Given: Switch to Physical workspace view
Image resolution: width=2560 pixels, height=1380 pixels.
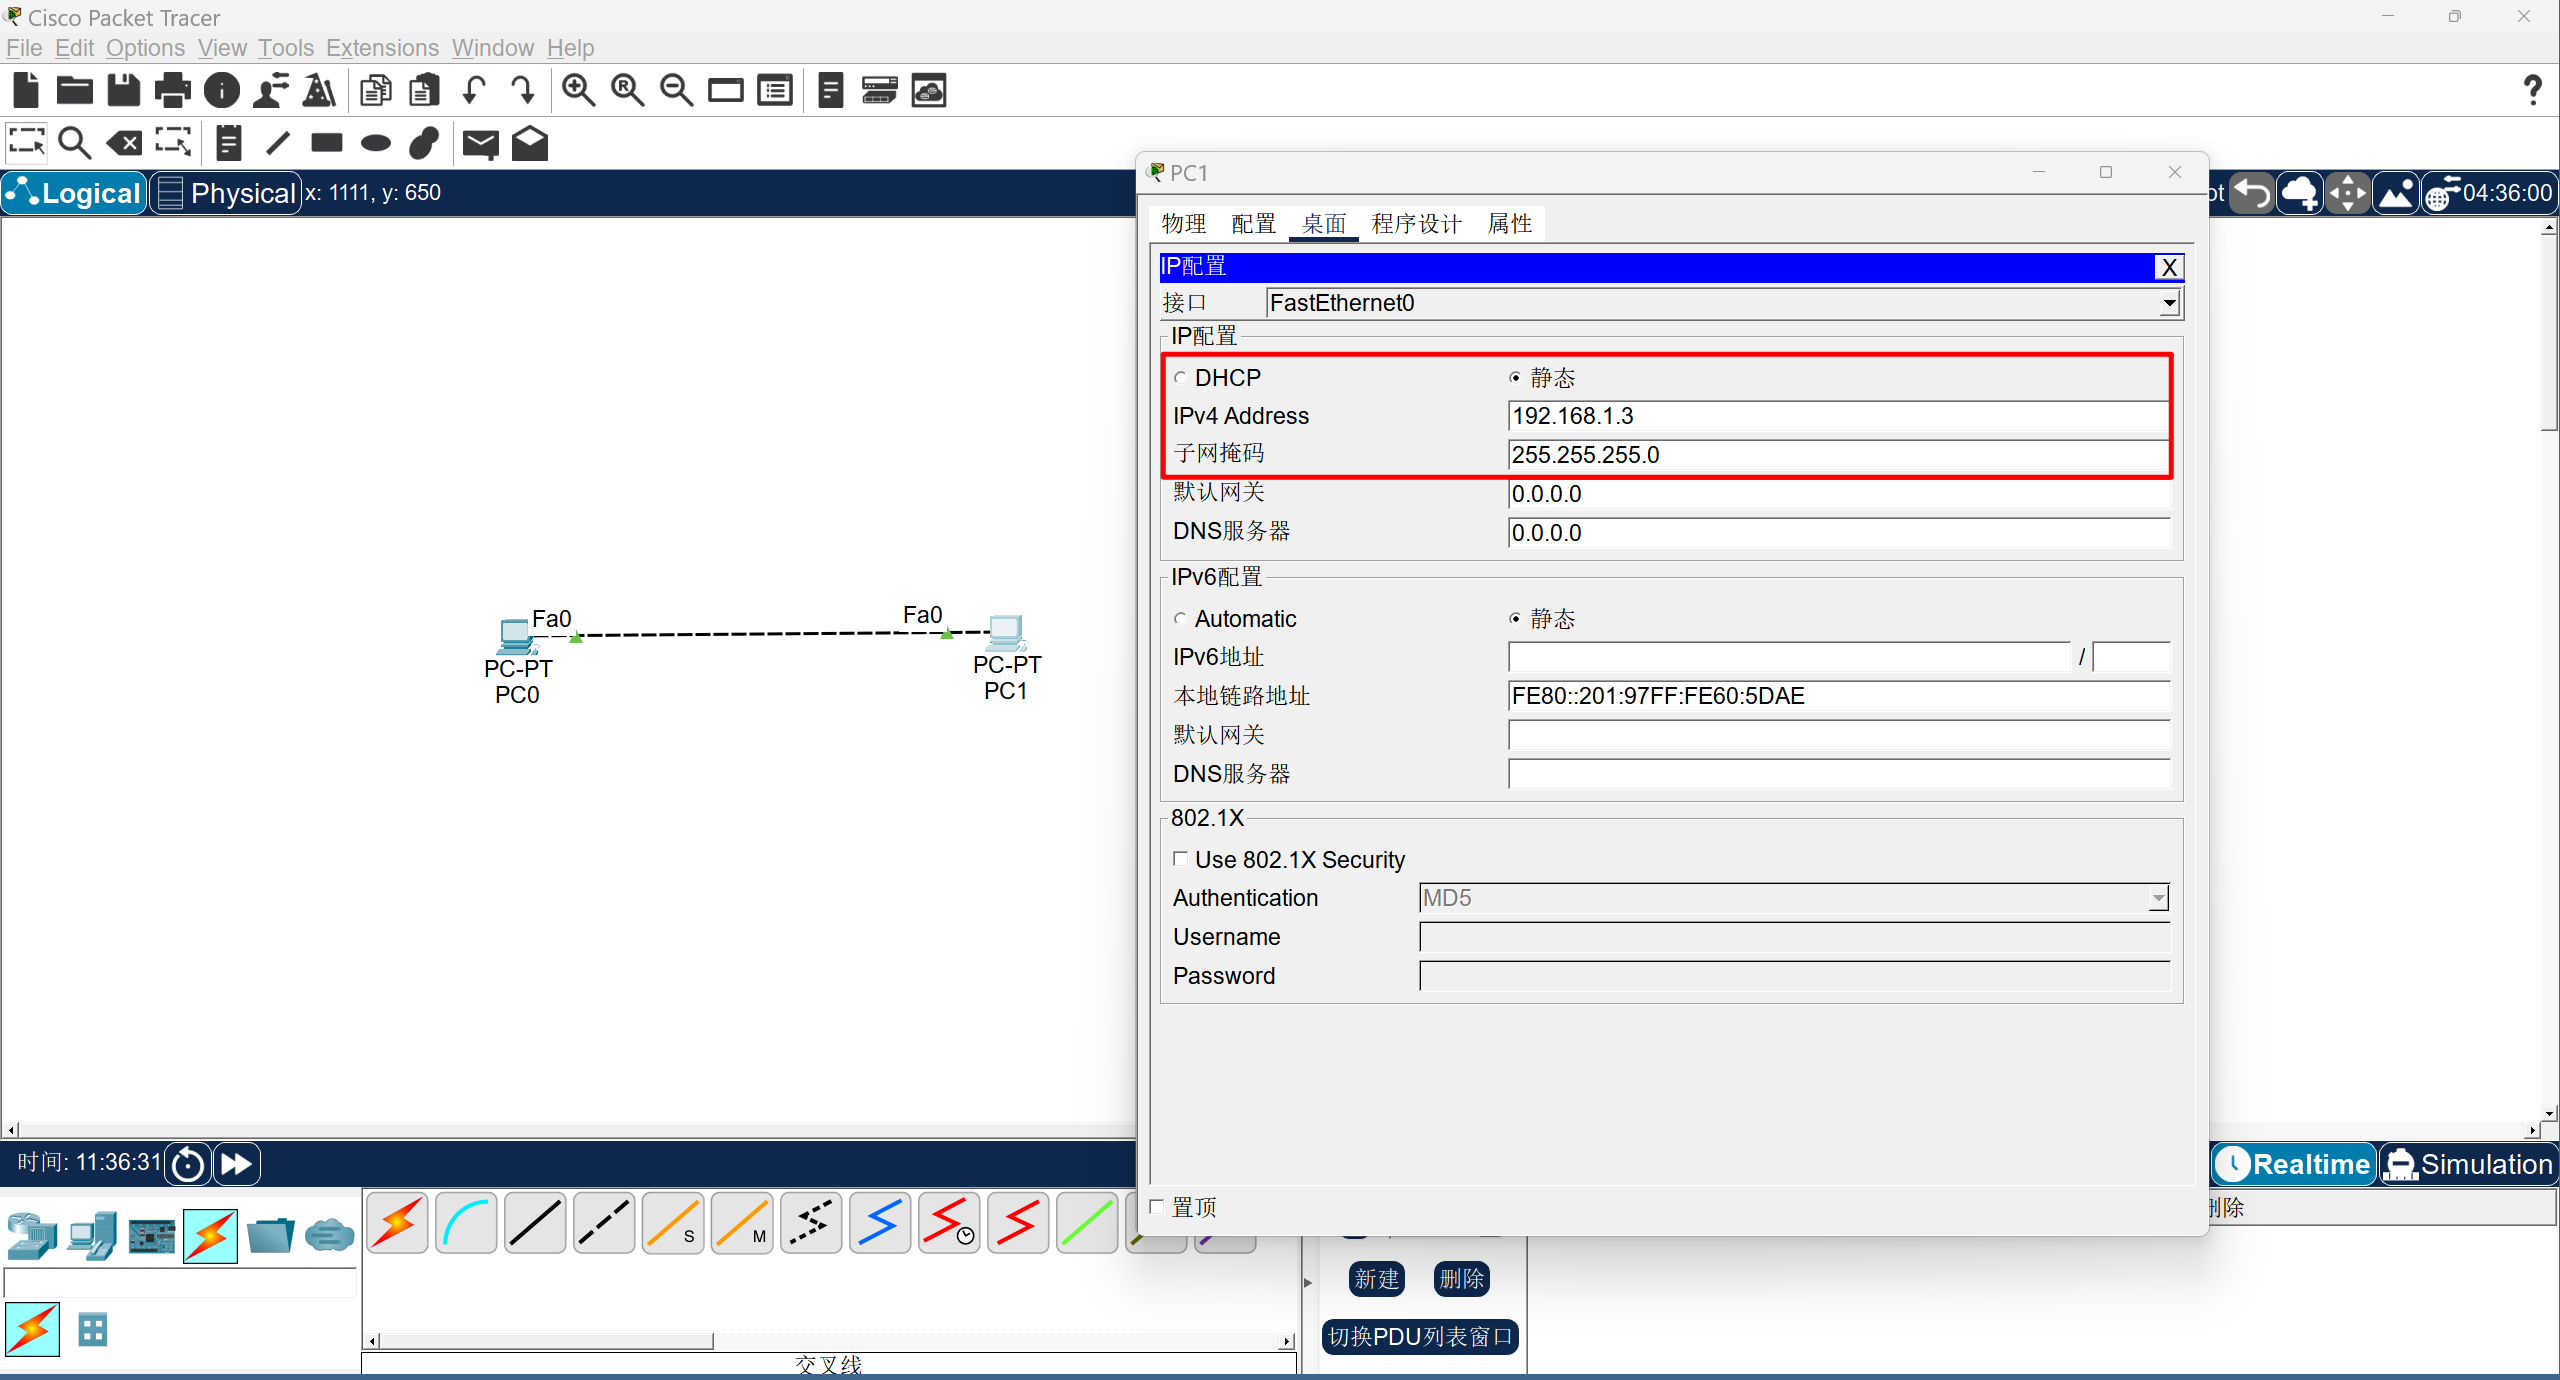Looking at the screenshot, I should point(227,193).
